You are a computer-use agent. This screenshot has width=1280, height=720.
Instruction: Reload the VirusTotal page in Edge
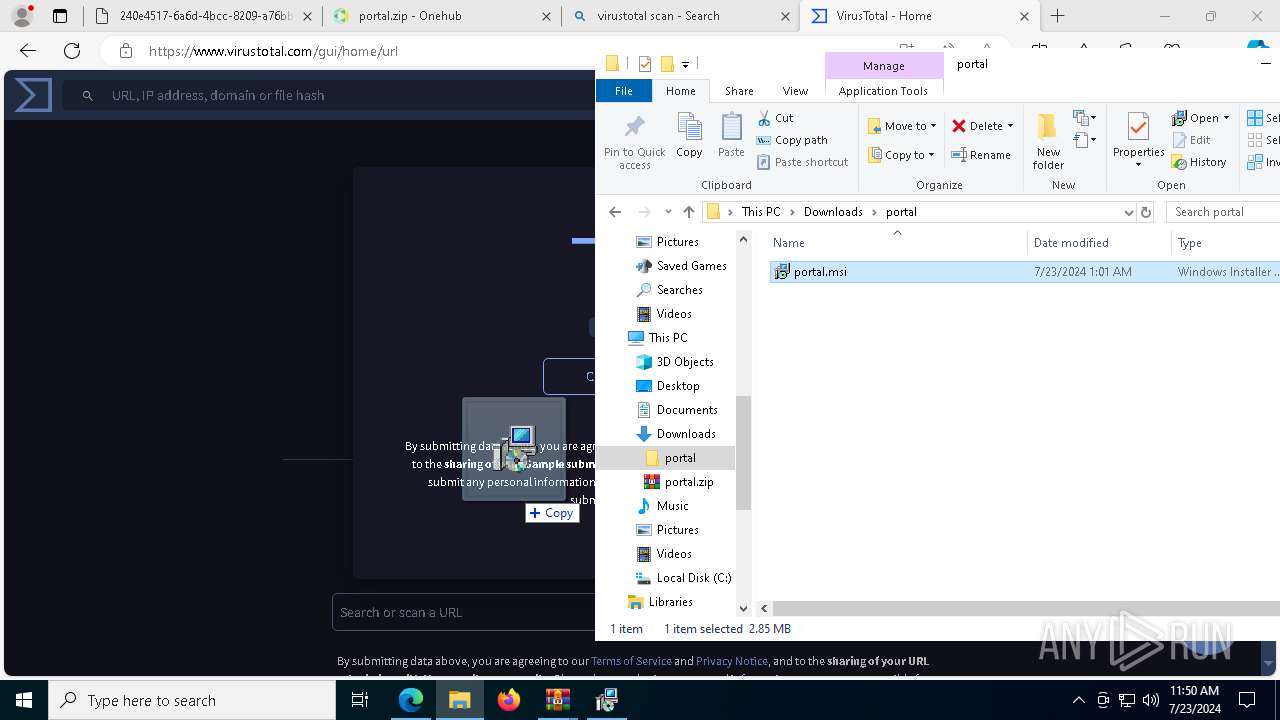tap(72, 51)
